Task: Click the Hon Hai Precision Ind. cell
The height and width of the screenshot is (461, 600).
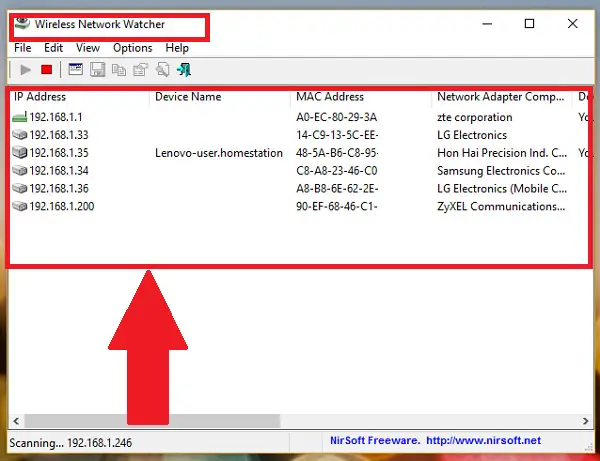Action: [x=502, y=153]
